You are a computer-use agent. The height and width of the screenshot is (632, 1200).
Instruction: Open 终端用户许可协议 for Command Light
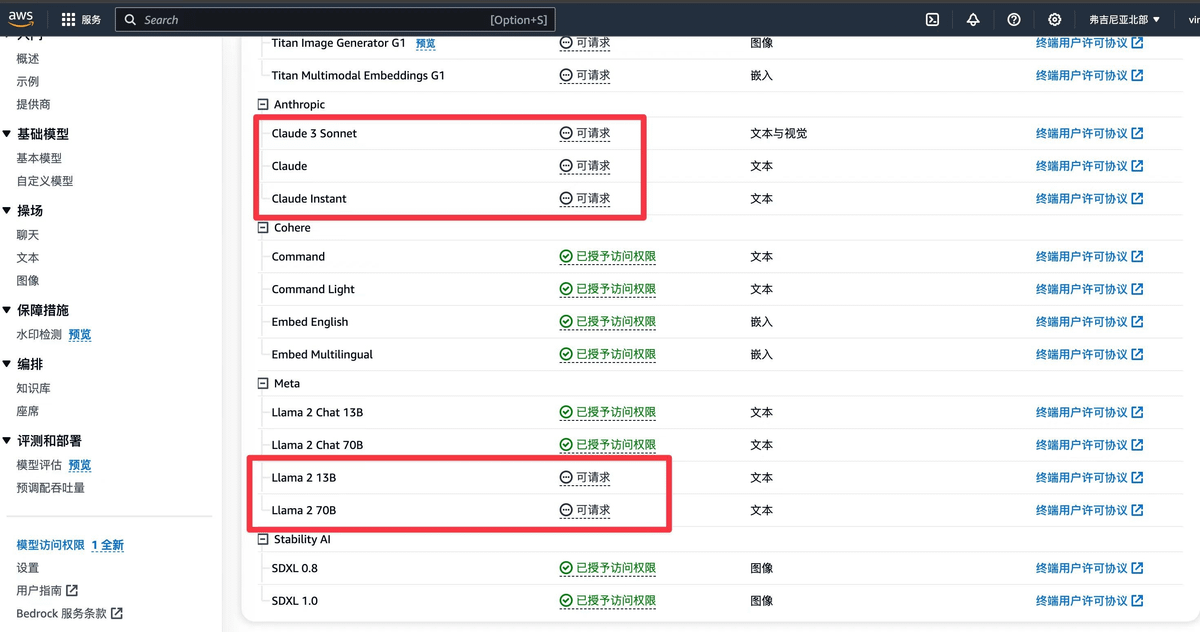click(1090, 290)
